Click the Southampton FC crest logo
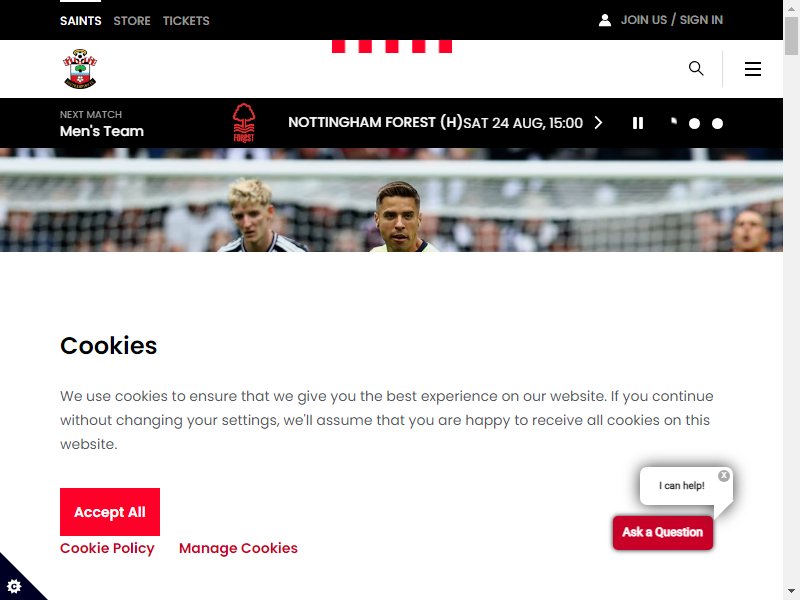 click(x=80, y=69)
